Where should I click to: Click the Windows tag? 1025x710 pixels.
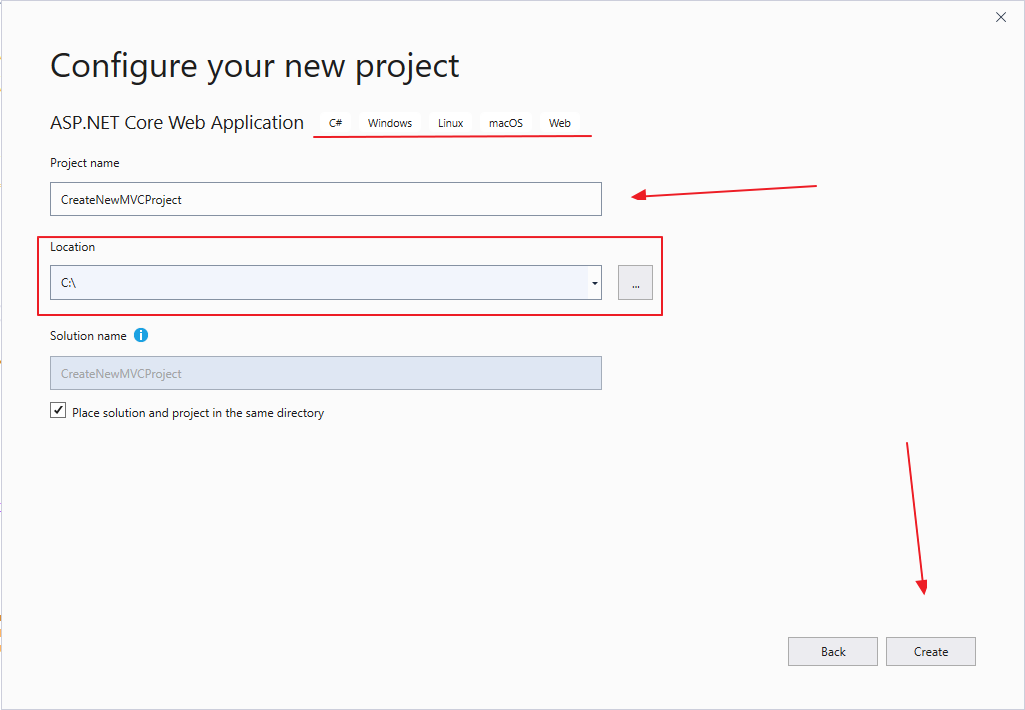[x=390, y=123]
